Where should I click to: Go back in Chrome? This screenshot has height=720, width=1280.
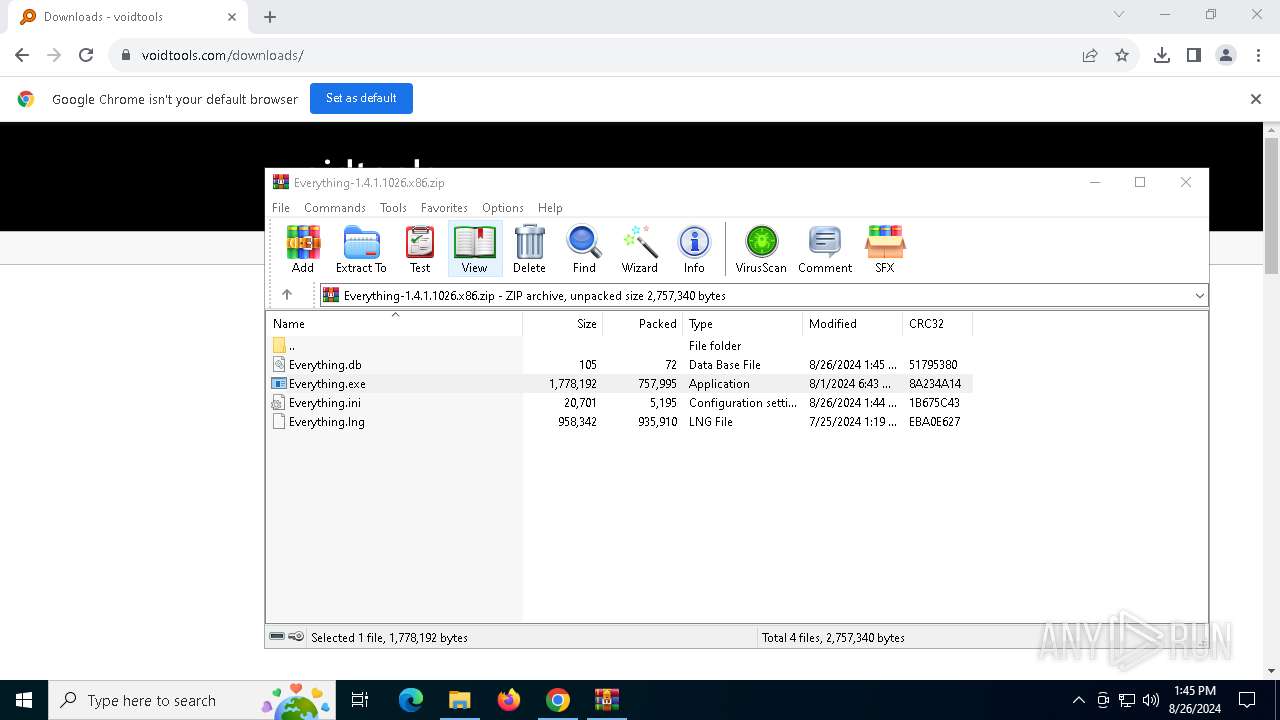click(22, 55)
